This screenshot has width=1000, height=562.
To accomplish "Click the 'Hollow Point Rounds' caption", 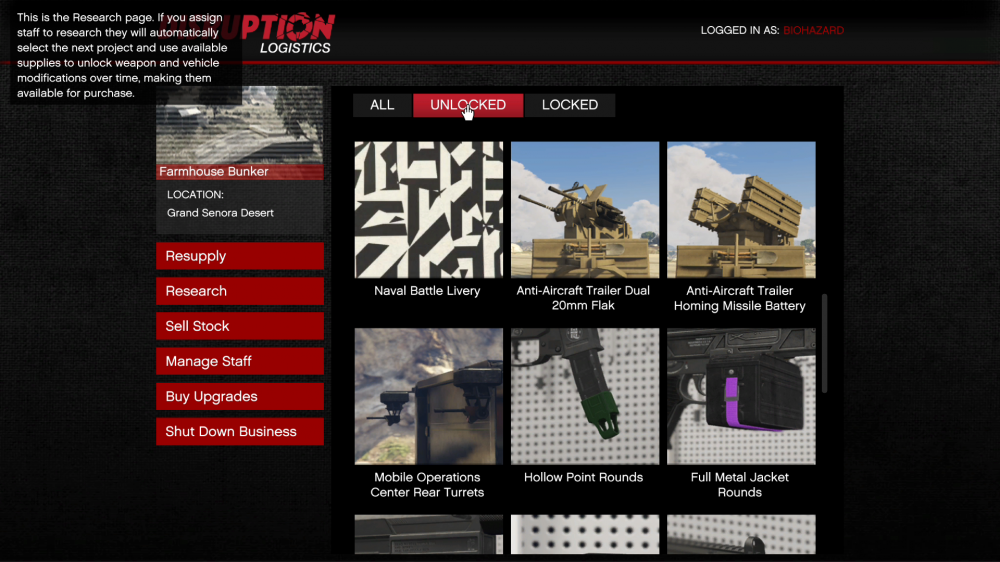I will coord(584,477).
